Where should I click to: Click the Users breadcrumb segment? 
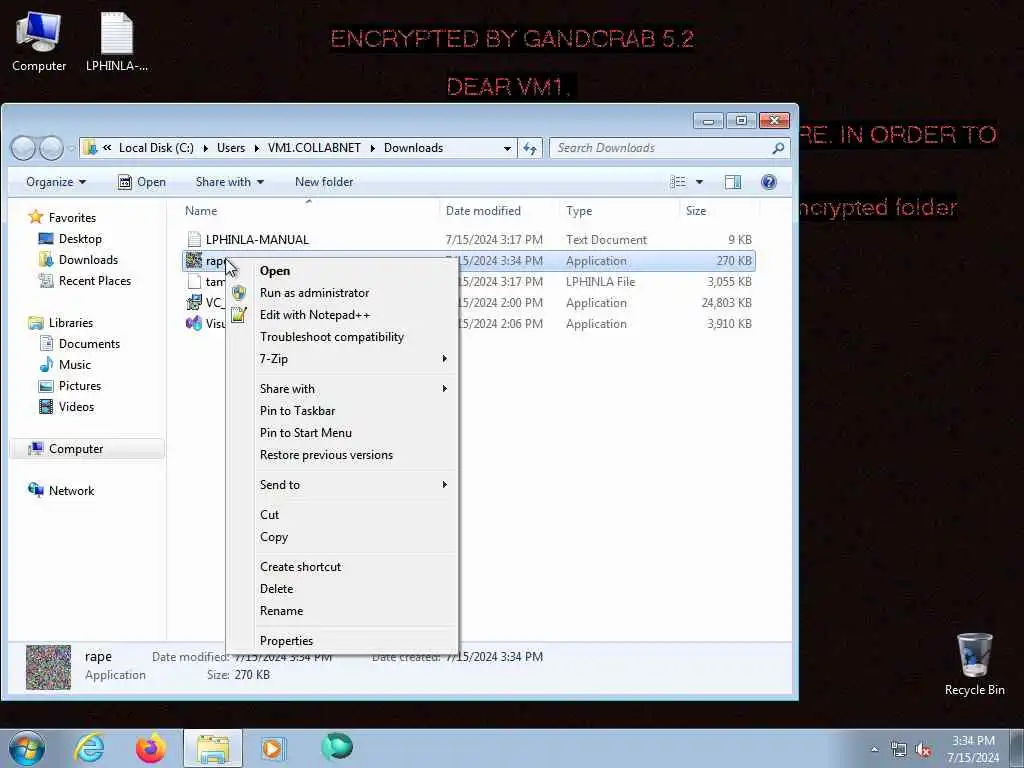click(231, 148)
